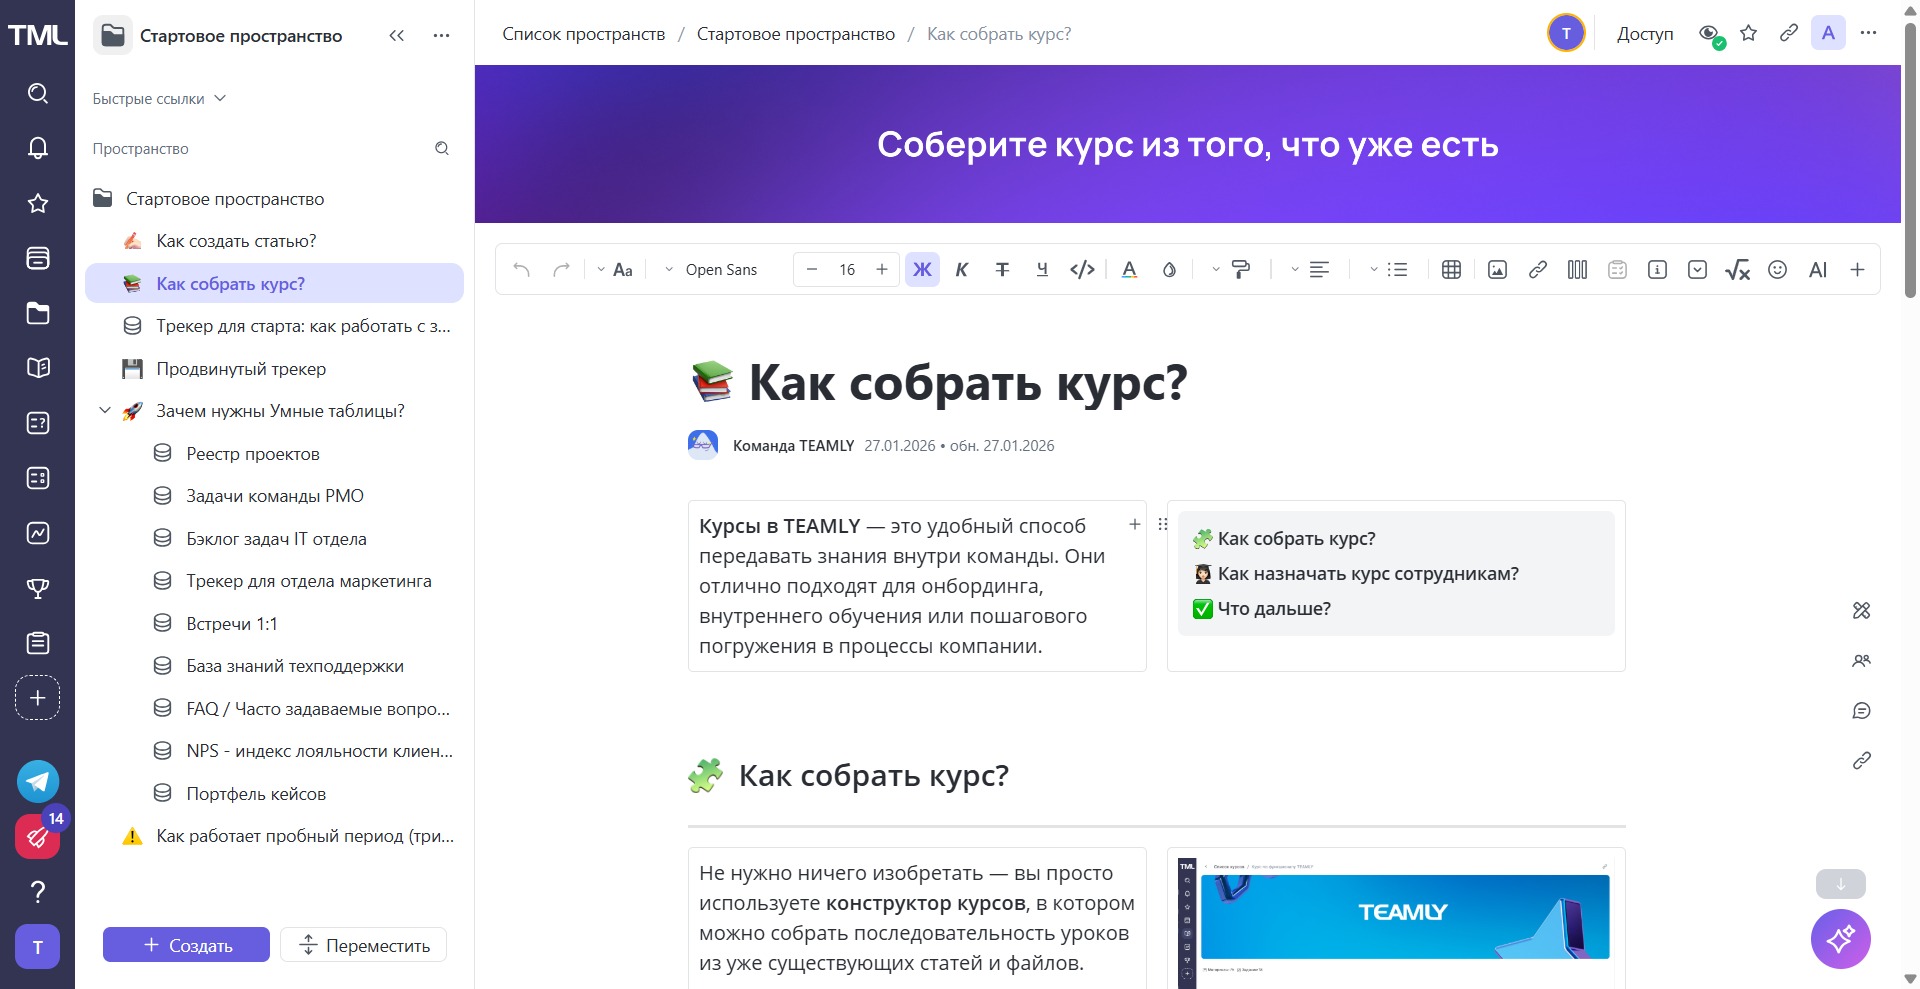Image resolution: width=1920 pixels, height=989 pixels.
Task: Collapse Зачем нужны Умные таблицы? tree item
Action: point(105,410)
